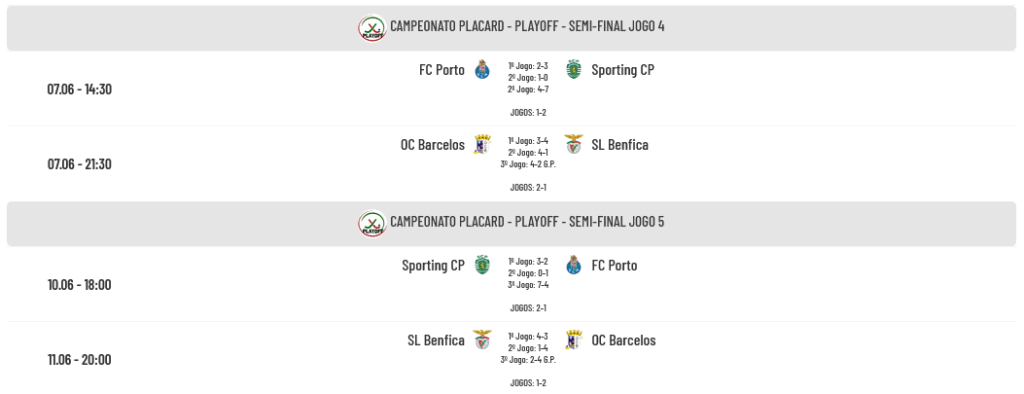Click the Playoff logo in Semi-Final Jogo 5 header

point(372,223)
